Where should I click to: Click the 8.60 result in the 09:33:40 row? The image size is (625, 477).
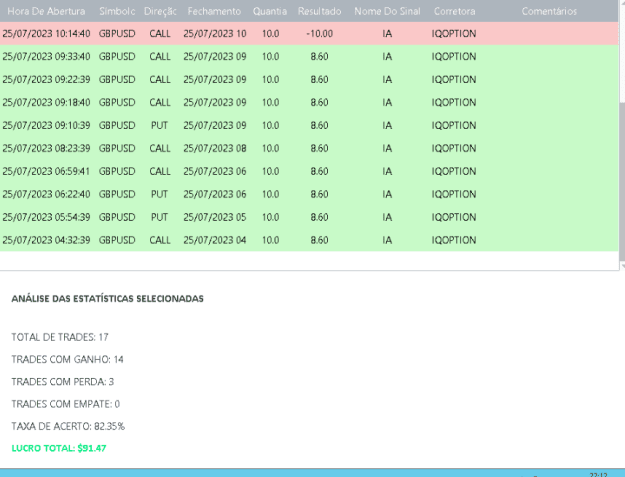[x=319, y=57]
